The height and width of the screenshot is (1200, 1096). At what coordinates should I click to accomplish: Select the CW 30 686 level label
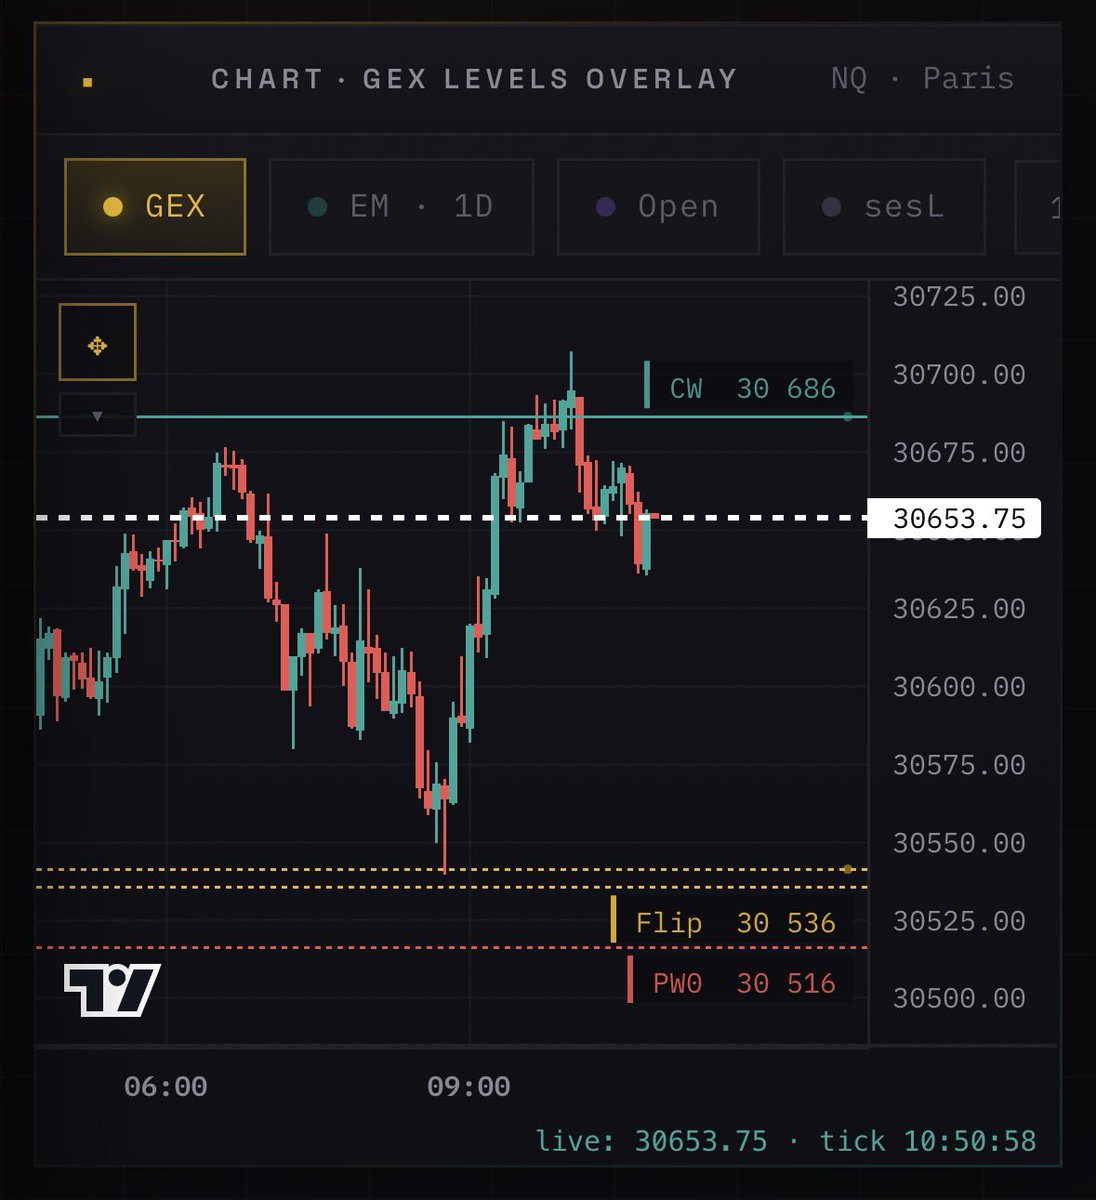pyautogui.click(x=748, y=388)
